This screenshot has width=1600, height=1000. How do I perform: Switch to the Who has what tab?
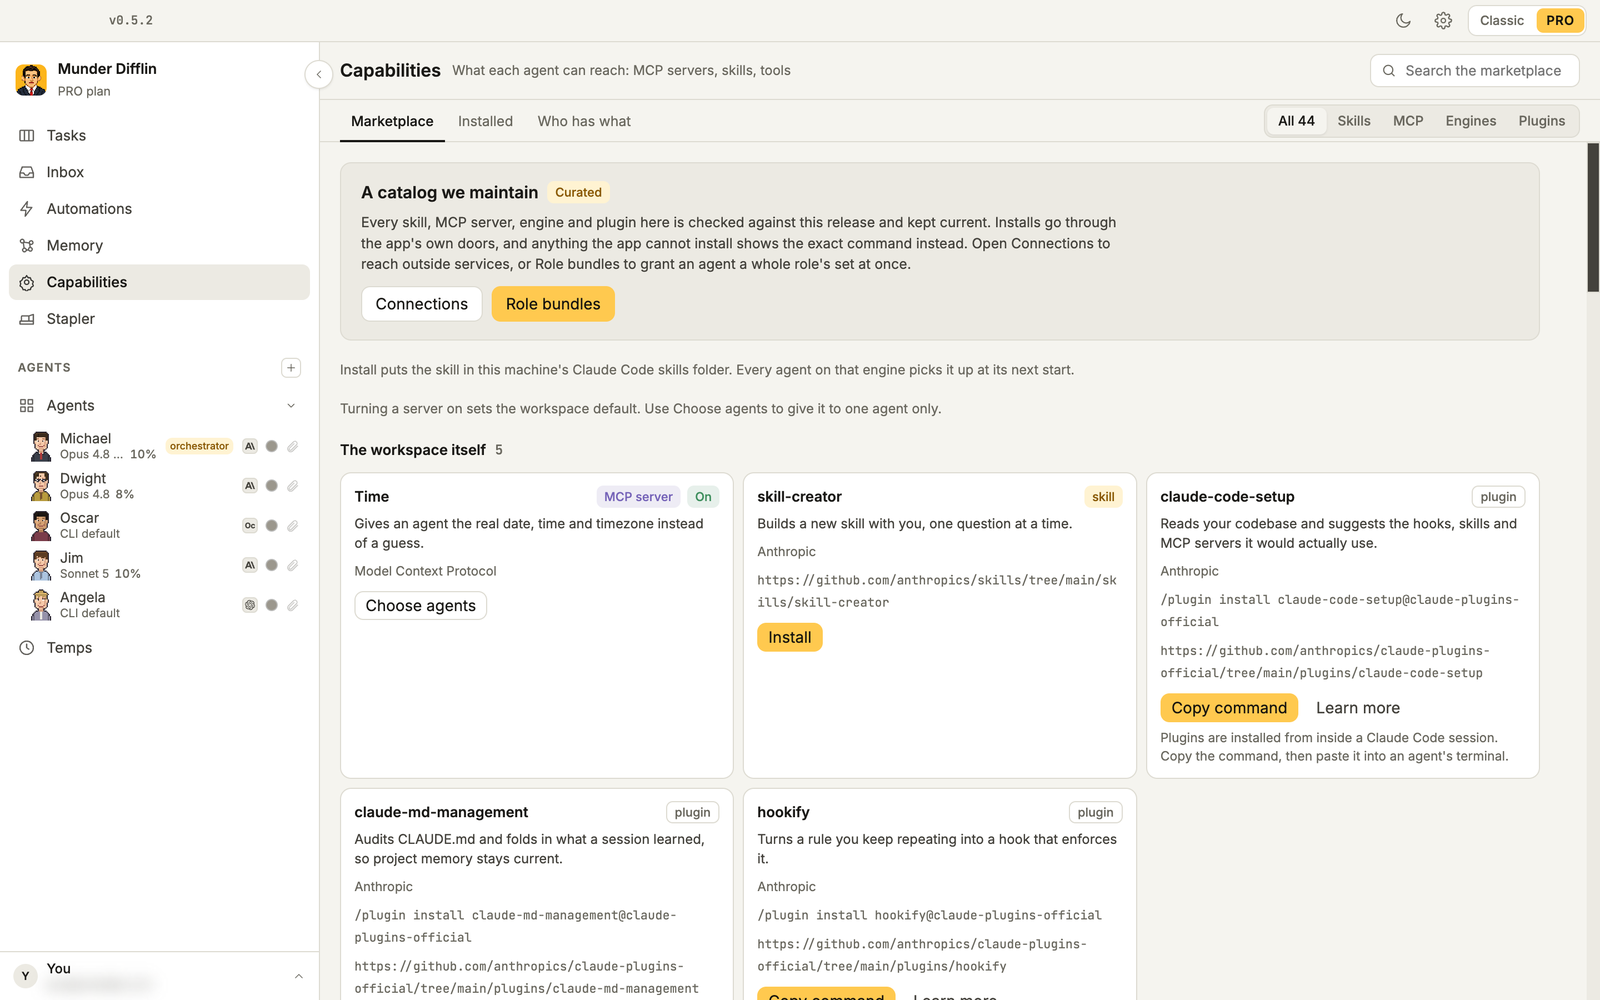tap(584, 121)
